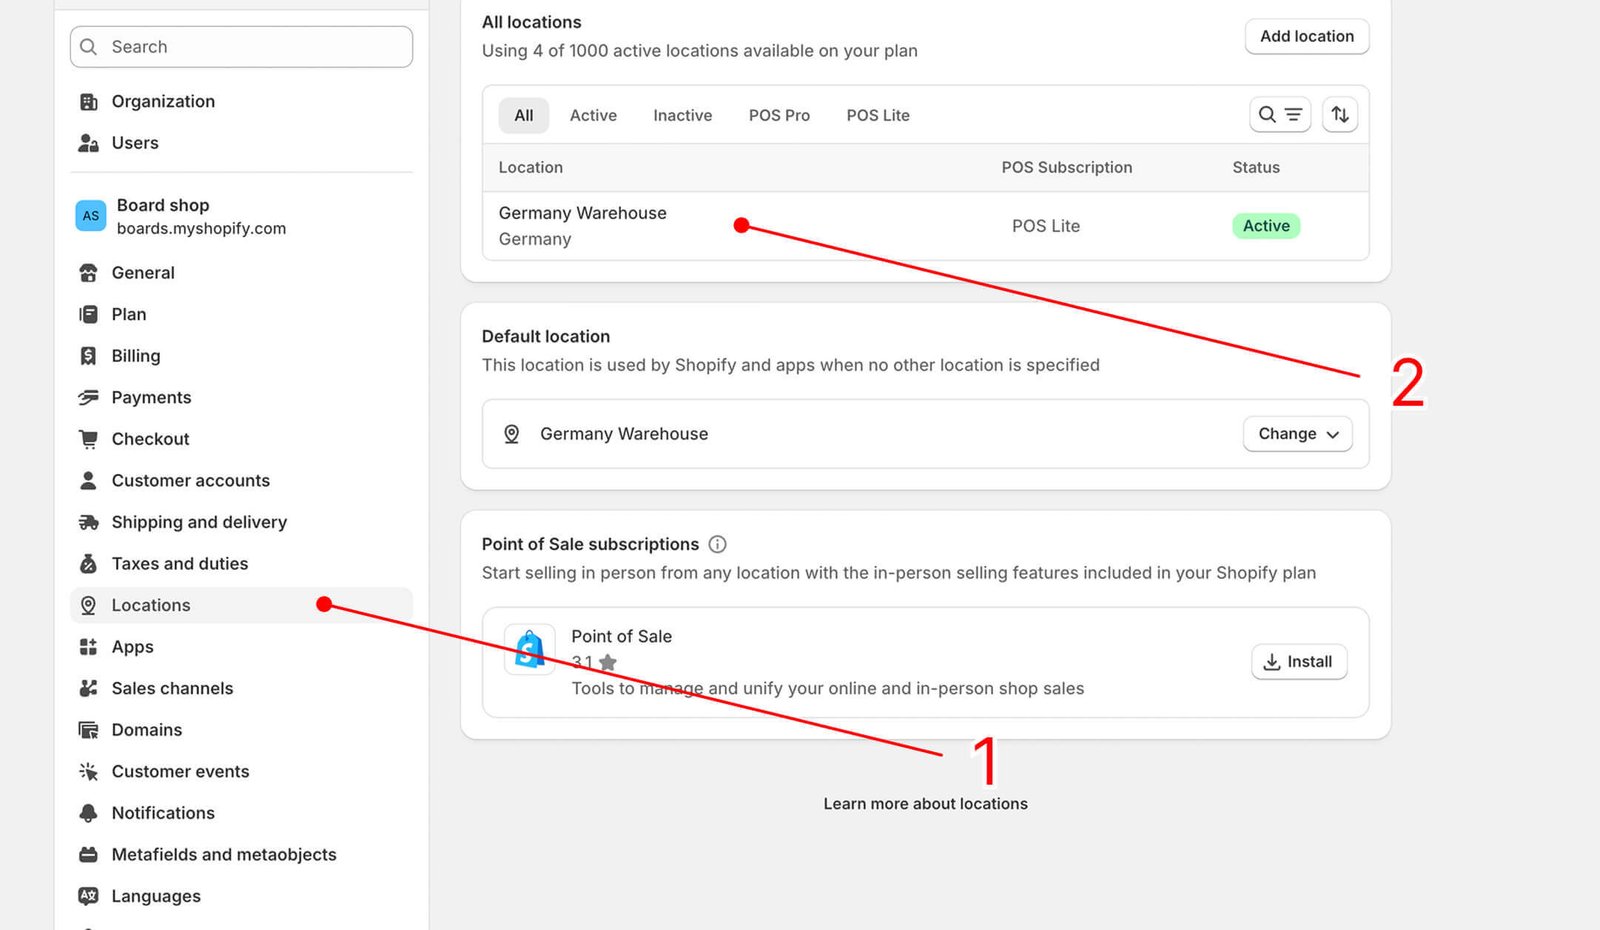1600x930 pixels.
Task: Open Learn more about locations link
Action: pos(925,804)
